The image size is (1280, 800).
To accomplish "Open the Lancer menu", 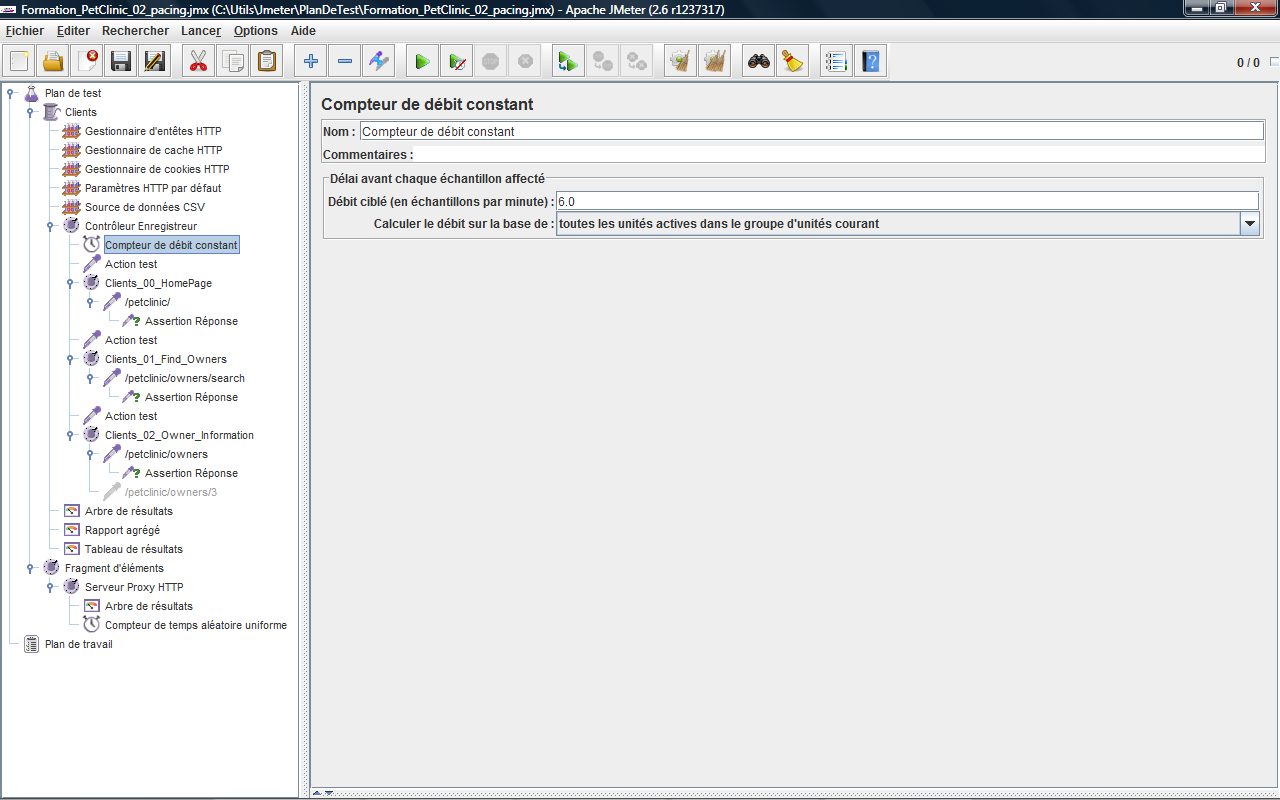I will pyautogui.click(x=201, y=31).
